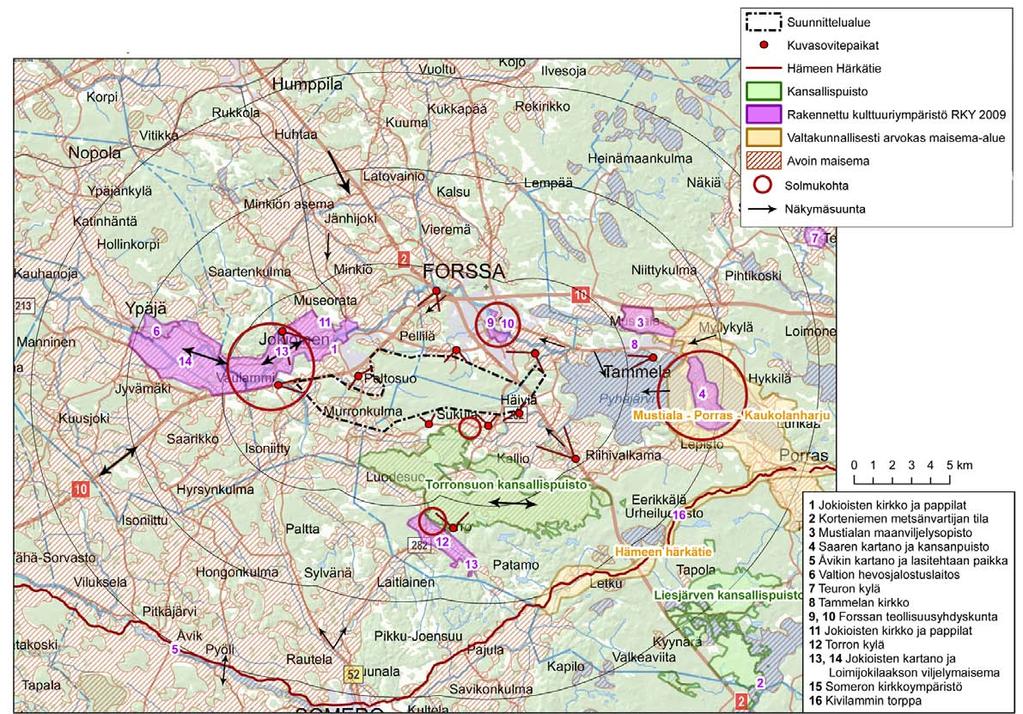Select the orange arvokas maisema-alue legend swatch

764,138
